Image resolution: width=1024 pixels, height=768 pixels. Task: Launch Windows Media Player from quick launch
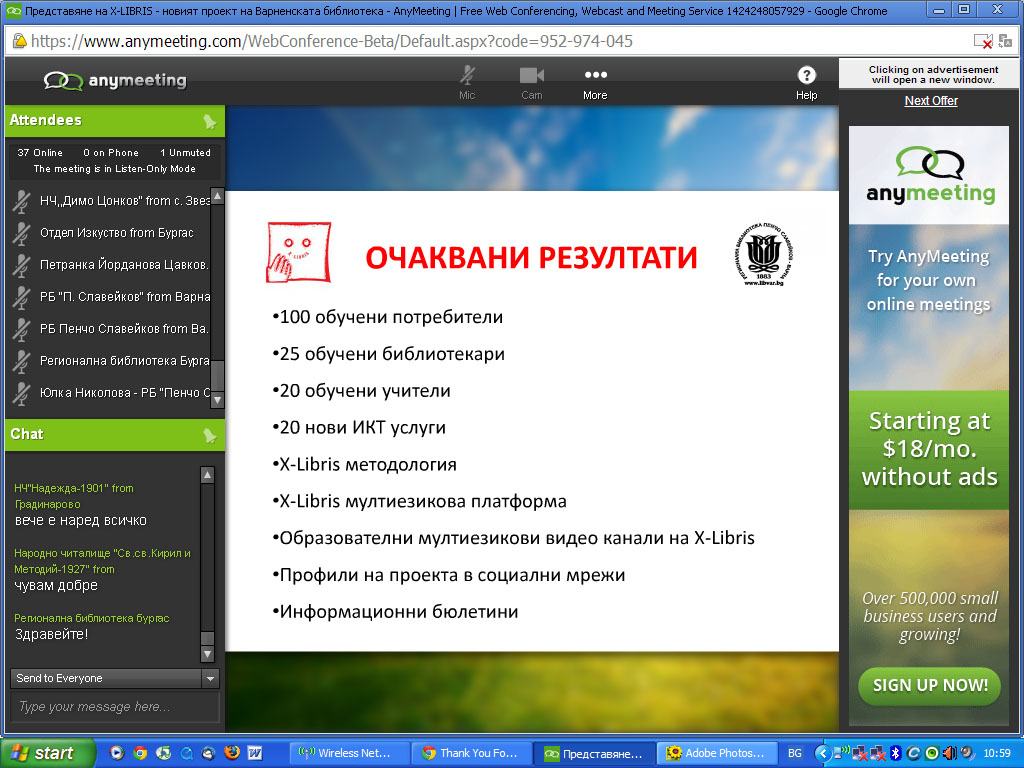click(116, 753)
